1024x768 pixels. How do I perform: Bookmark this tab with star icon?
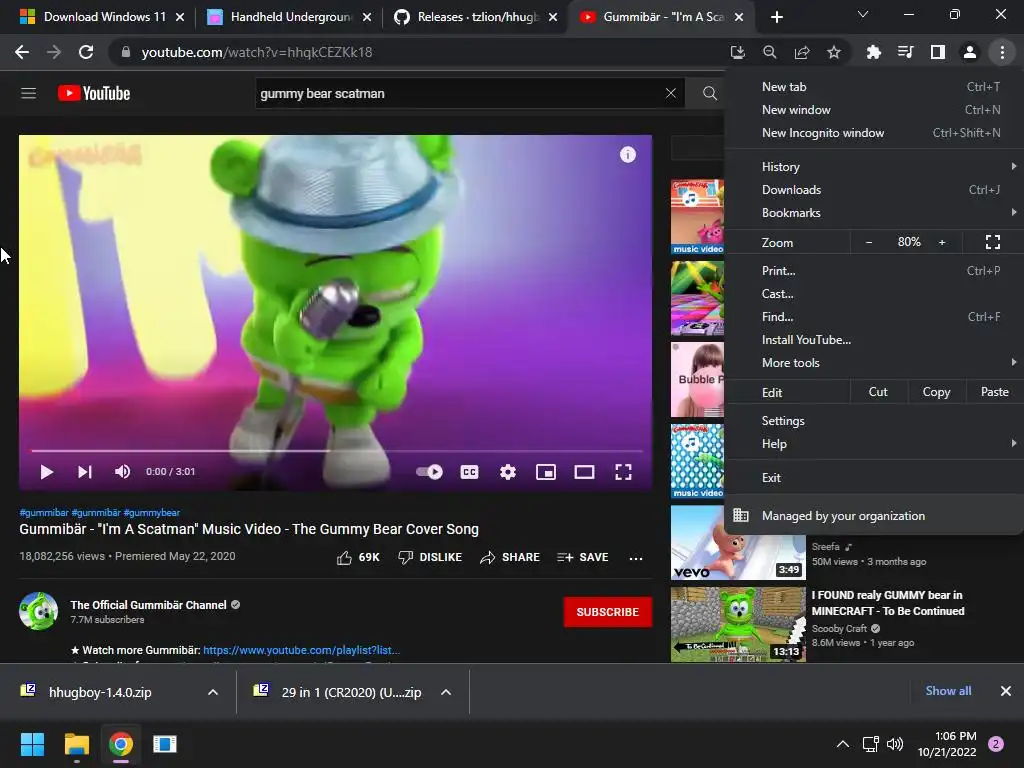pyautogui.click(x=834, y=52)
